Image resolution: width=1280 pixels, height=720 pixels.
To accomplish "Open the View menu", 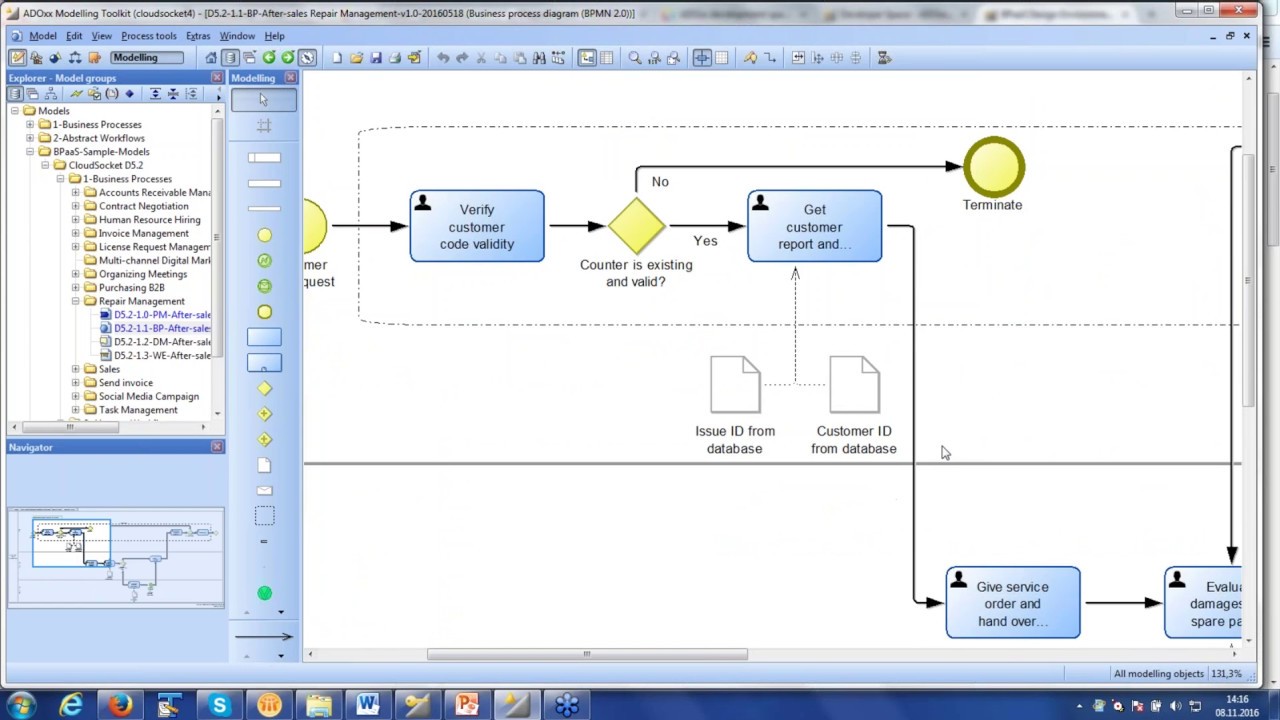I will [x=101, y=36].
